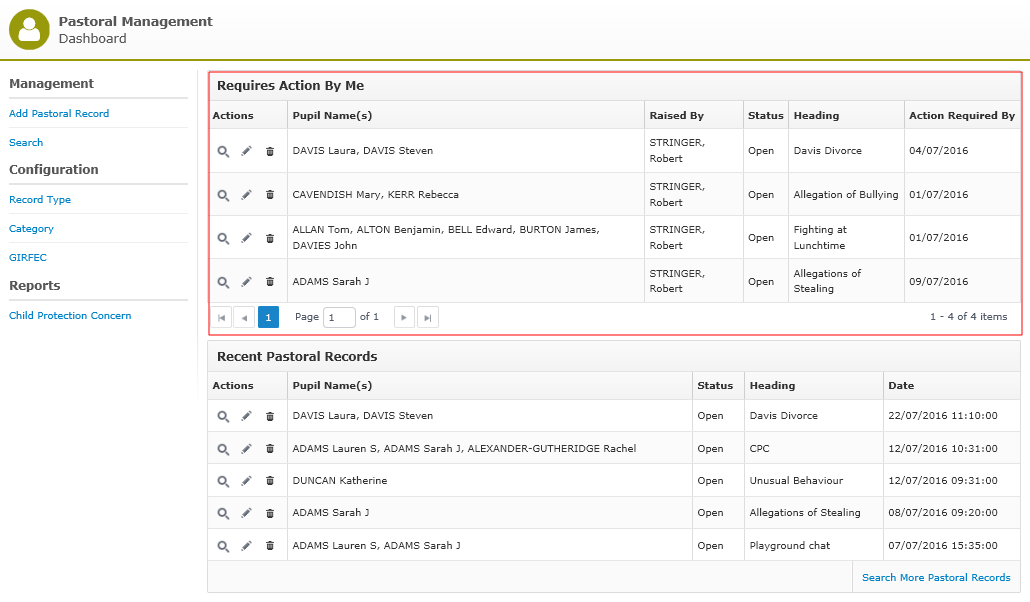1030x602 pixels.
Task: Select the '04/07/2016' action required date
Action: [x=939, y=150]
